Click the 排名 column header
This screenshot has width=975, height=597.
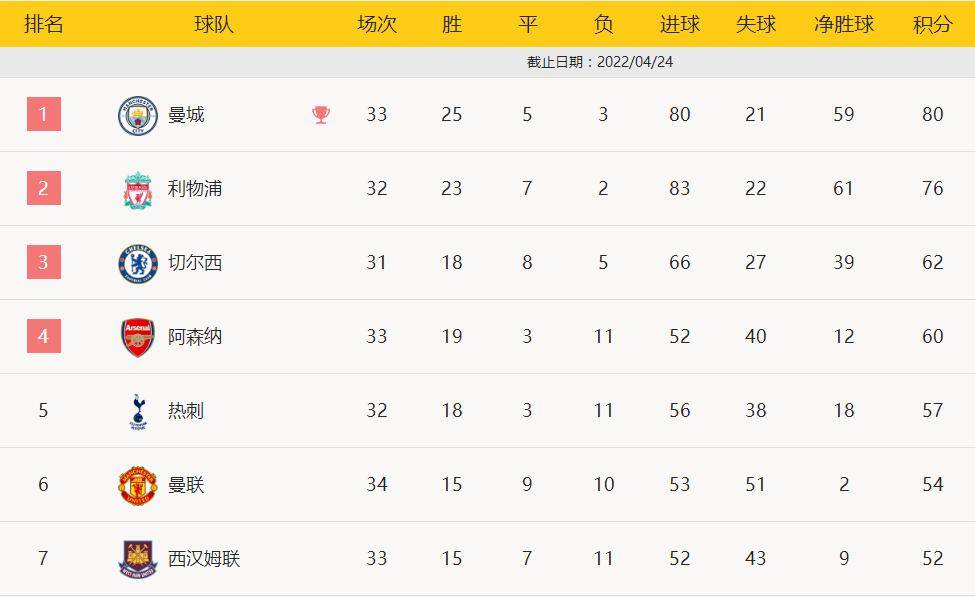tap(43, 24)
